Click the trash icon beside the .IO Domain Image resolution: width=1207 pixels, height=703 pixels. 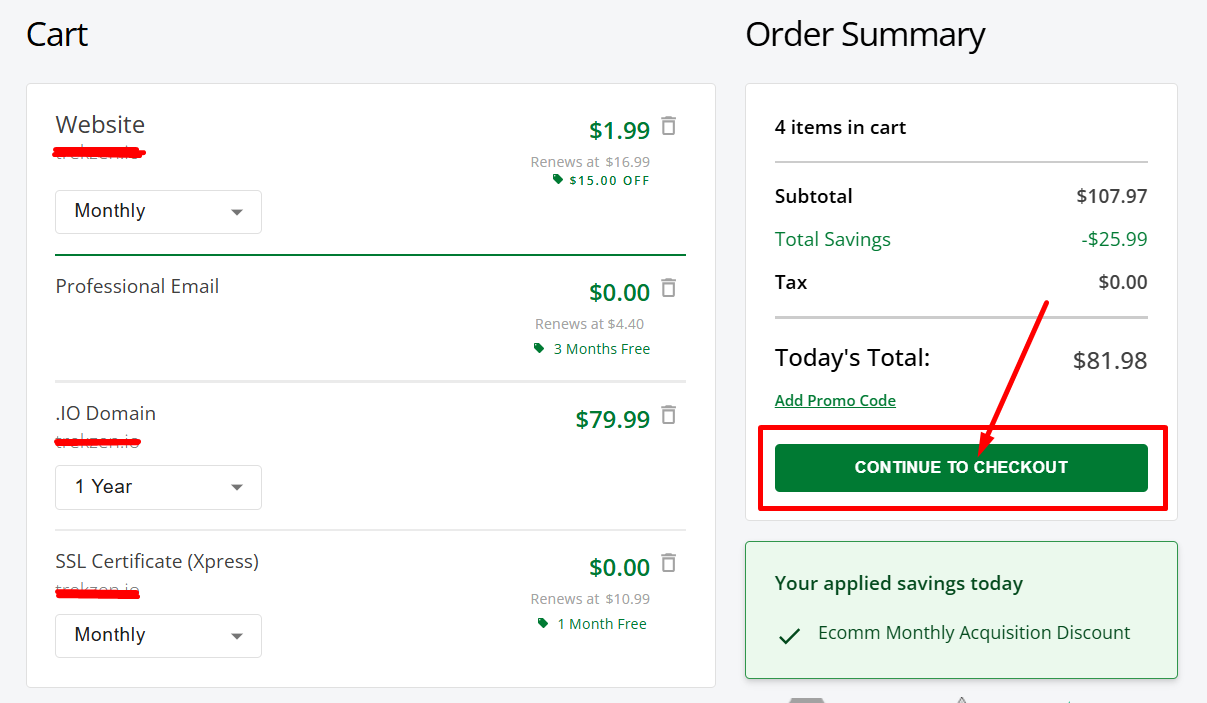tap(668, 416)
